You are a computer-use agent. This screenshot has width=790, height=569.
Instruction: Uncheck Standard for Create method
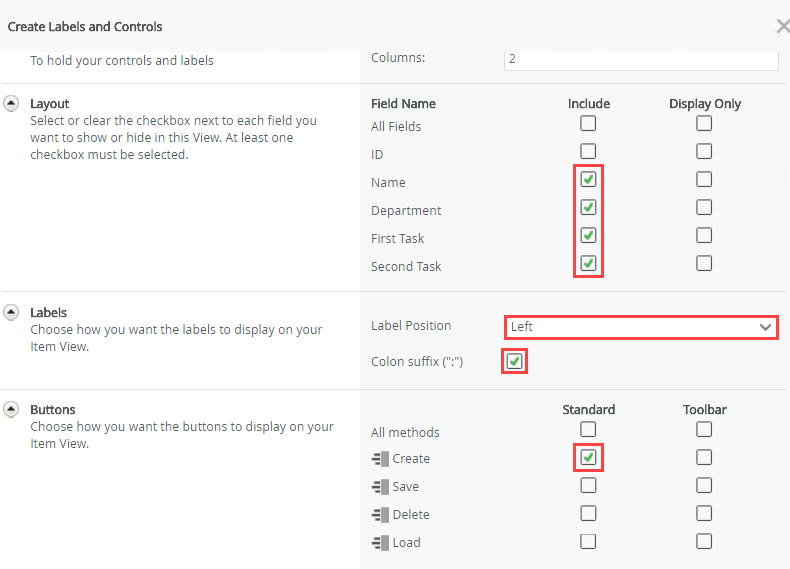[x=588, y=457]
